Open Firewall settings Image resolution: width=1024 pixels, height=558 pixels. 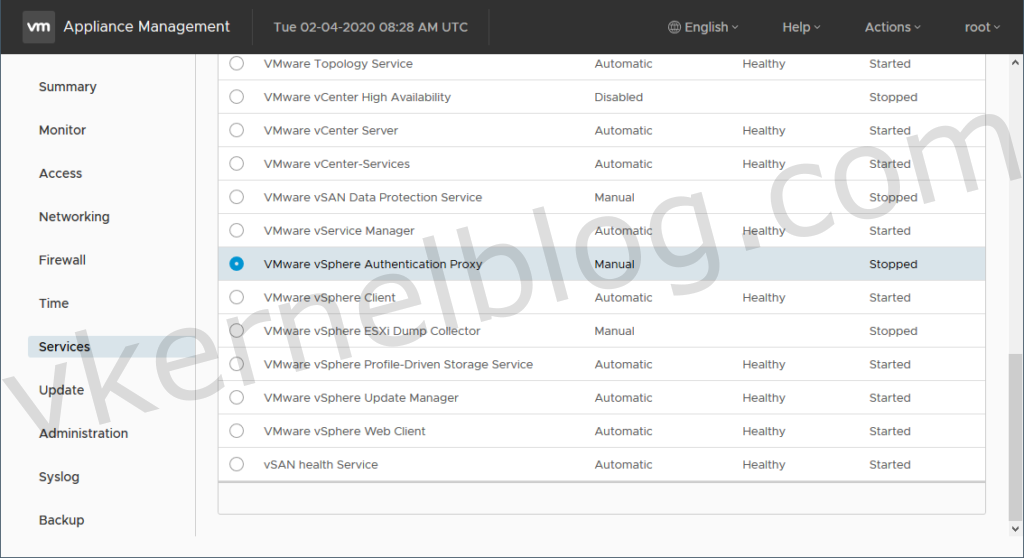pyautogui.click(x=62, y=259)
